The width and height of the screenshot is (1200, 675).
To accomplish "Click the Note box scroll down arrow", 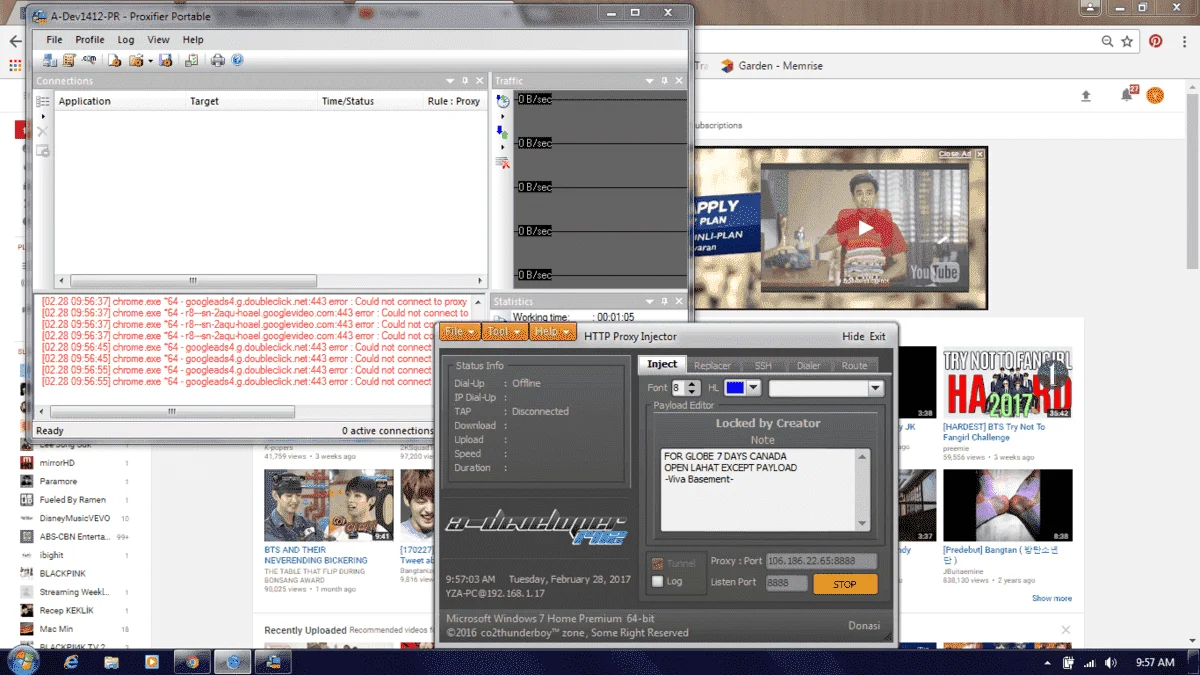I will click(863, 523).
